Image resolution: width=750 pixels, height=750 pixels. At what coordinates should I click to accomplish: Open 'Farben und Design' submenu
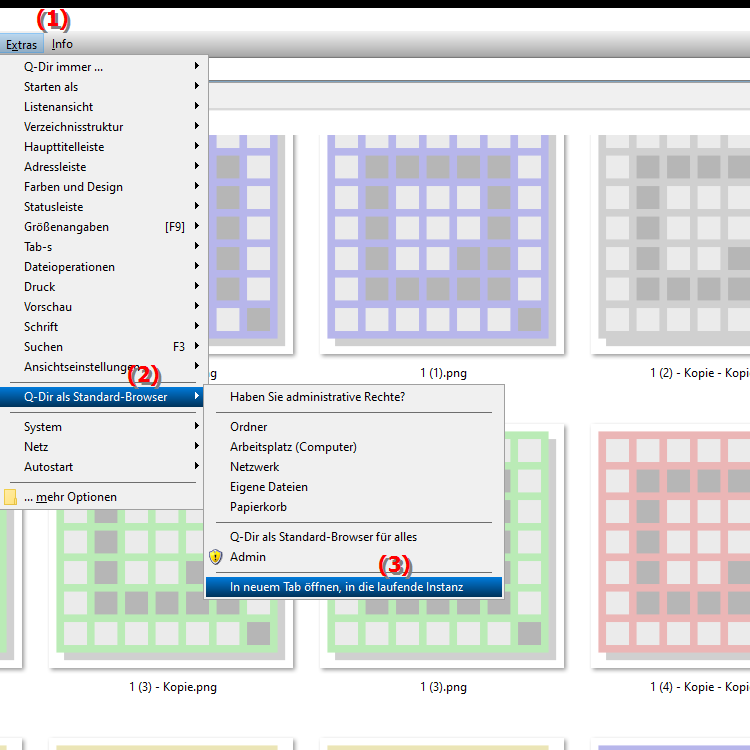pyautogui.click(x=104, y=187)
